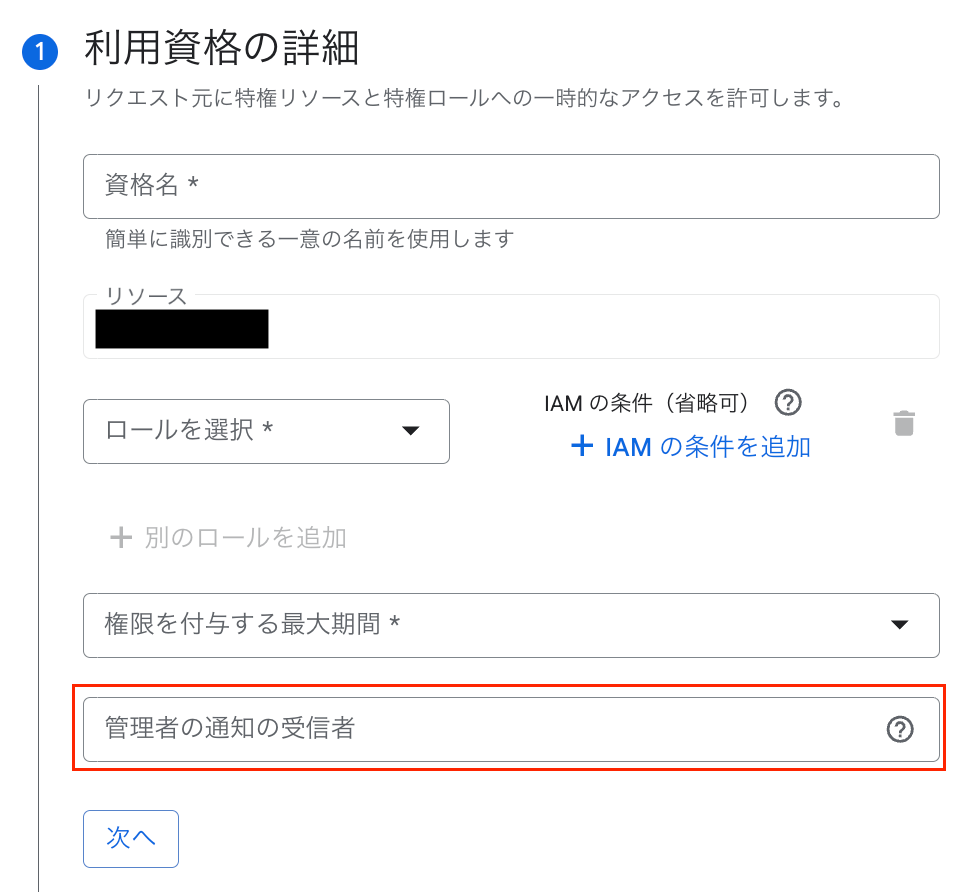Click the IAM の条件（省略可）label text
Screen dimensions: 978x892
point(646,403)
